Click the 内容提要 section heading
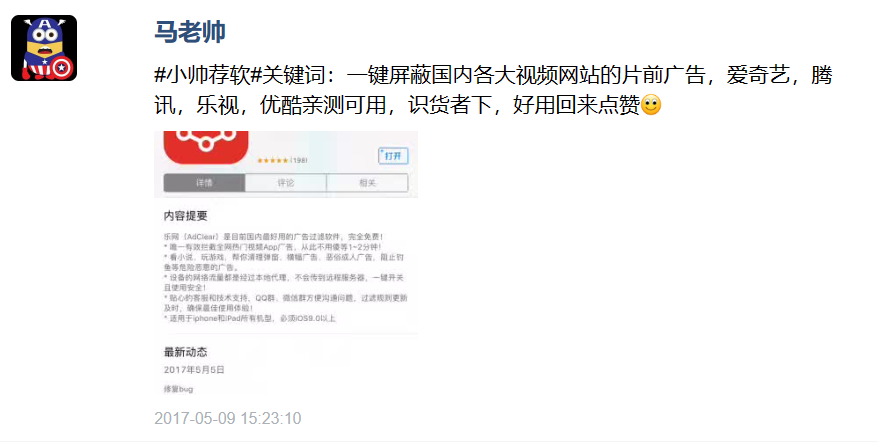 tap(185, 216)
